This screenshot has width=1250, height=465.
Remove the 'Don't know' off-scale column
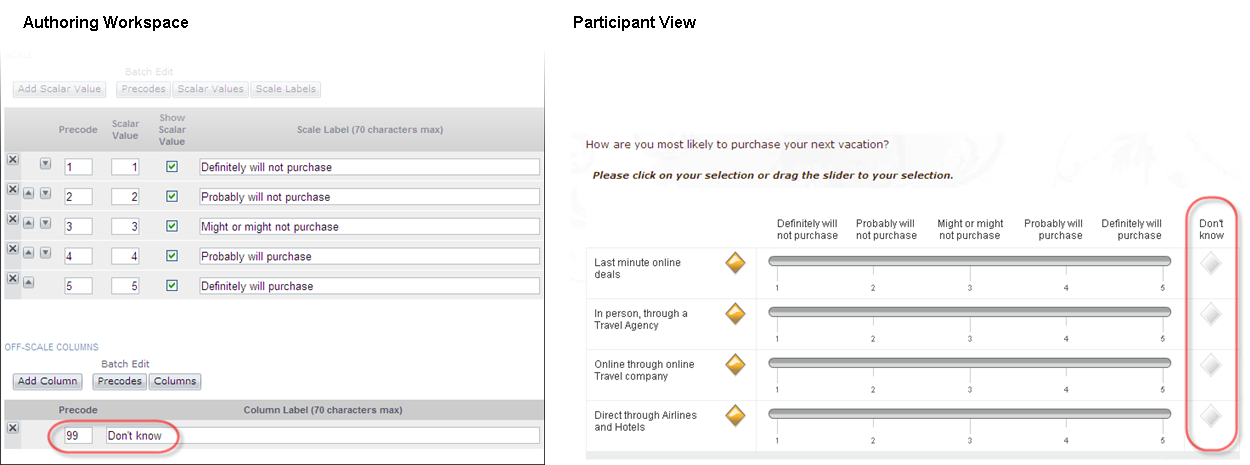(x=13, y=428)
